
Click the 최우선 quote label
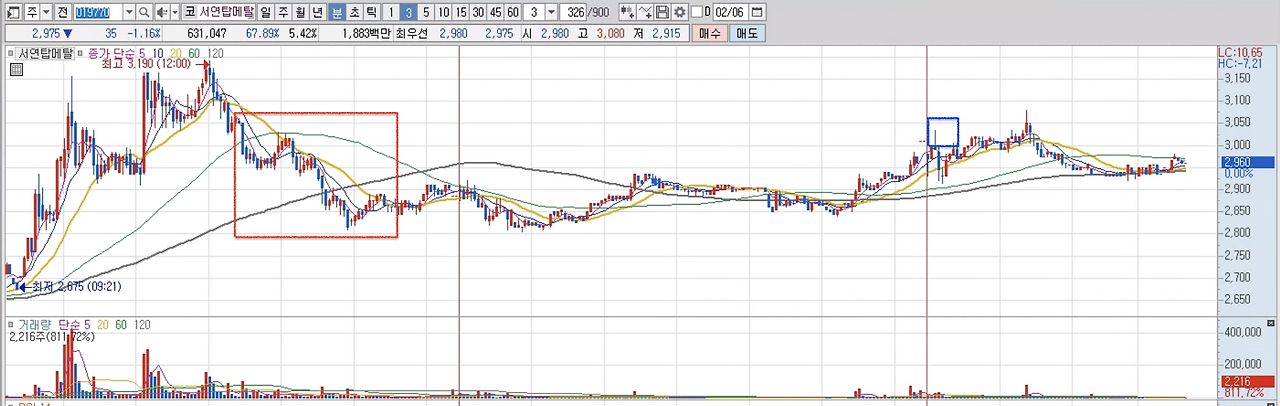tap(413, 33)
